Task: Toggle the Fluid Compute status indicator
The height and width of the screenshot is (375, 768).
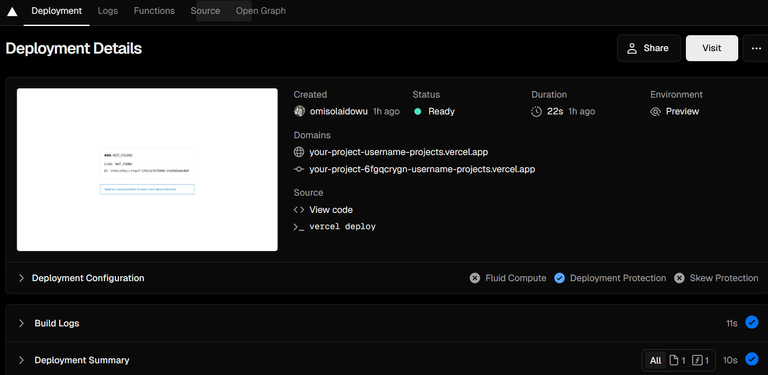Action: pyautogui.click(x=475, y=278)
